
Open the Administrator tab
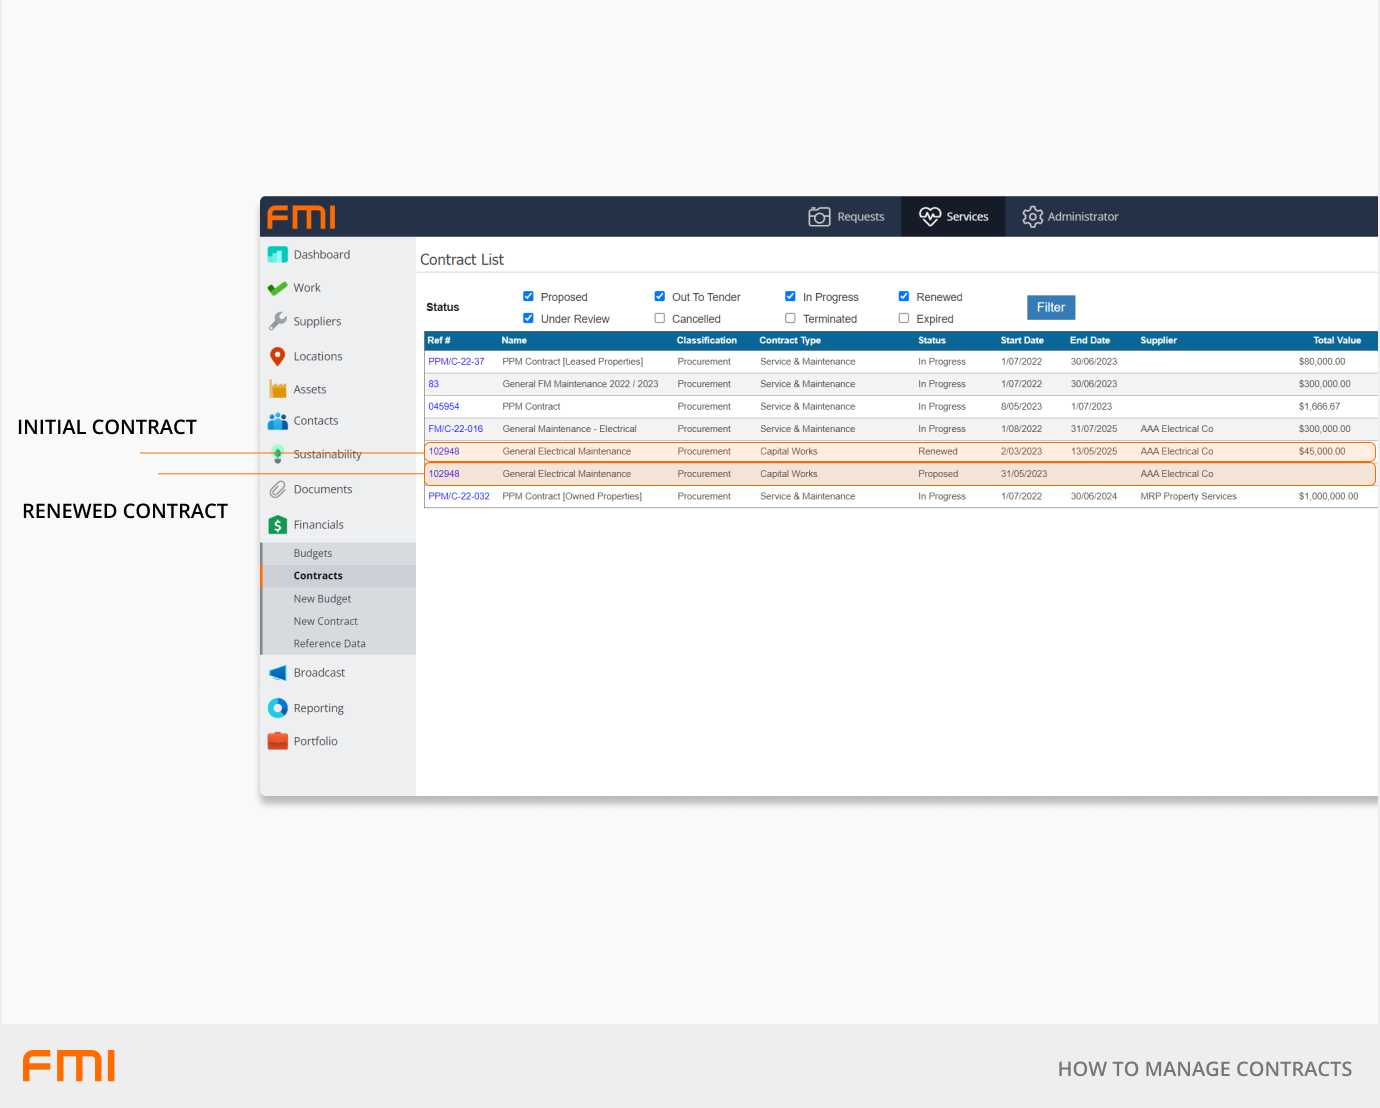tap(1070, 217)
